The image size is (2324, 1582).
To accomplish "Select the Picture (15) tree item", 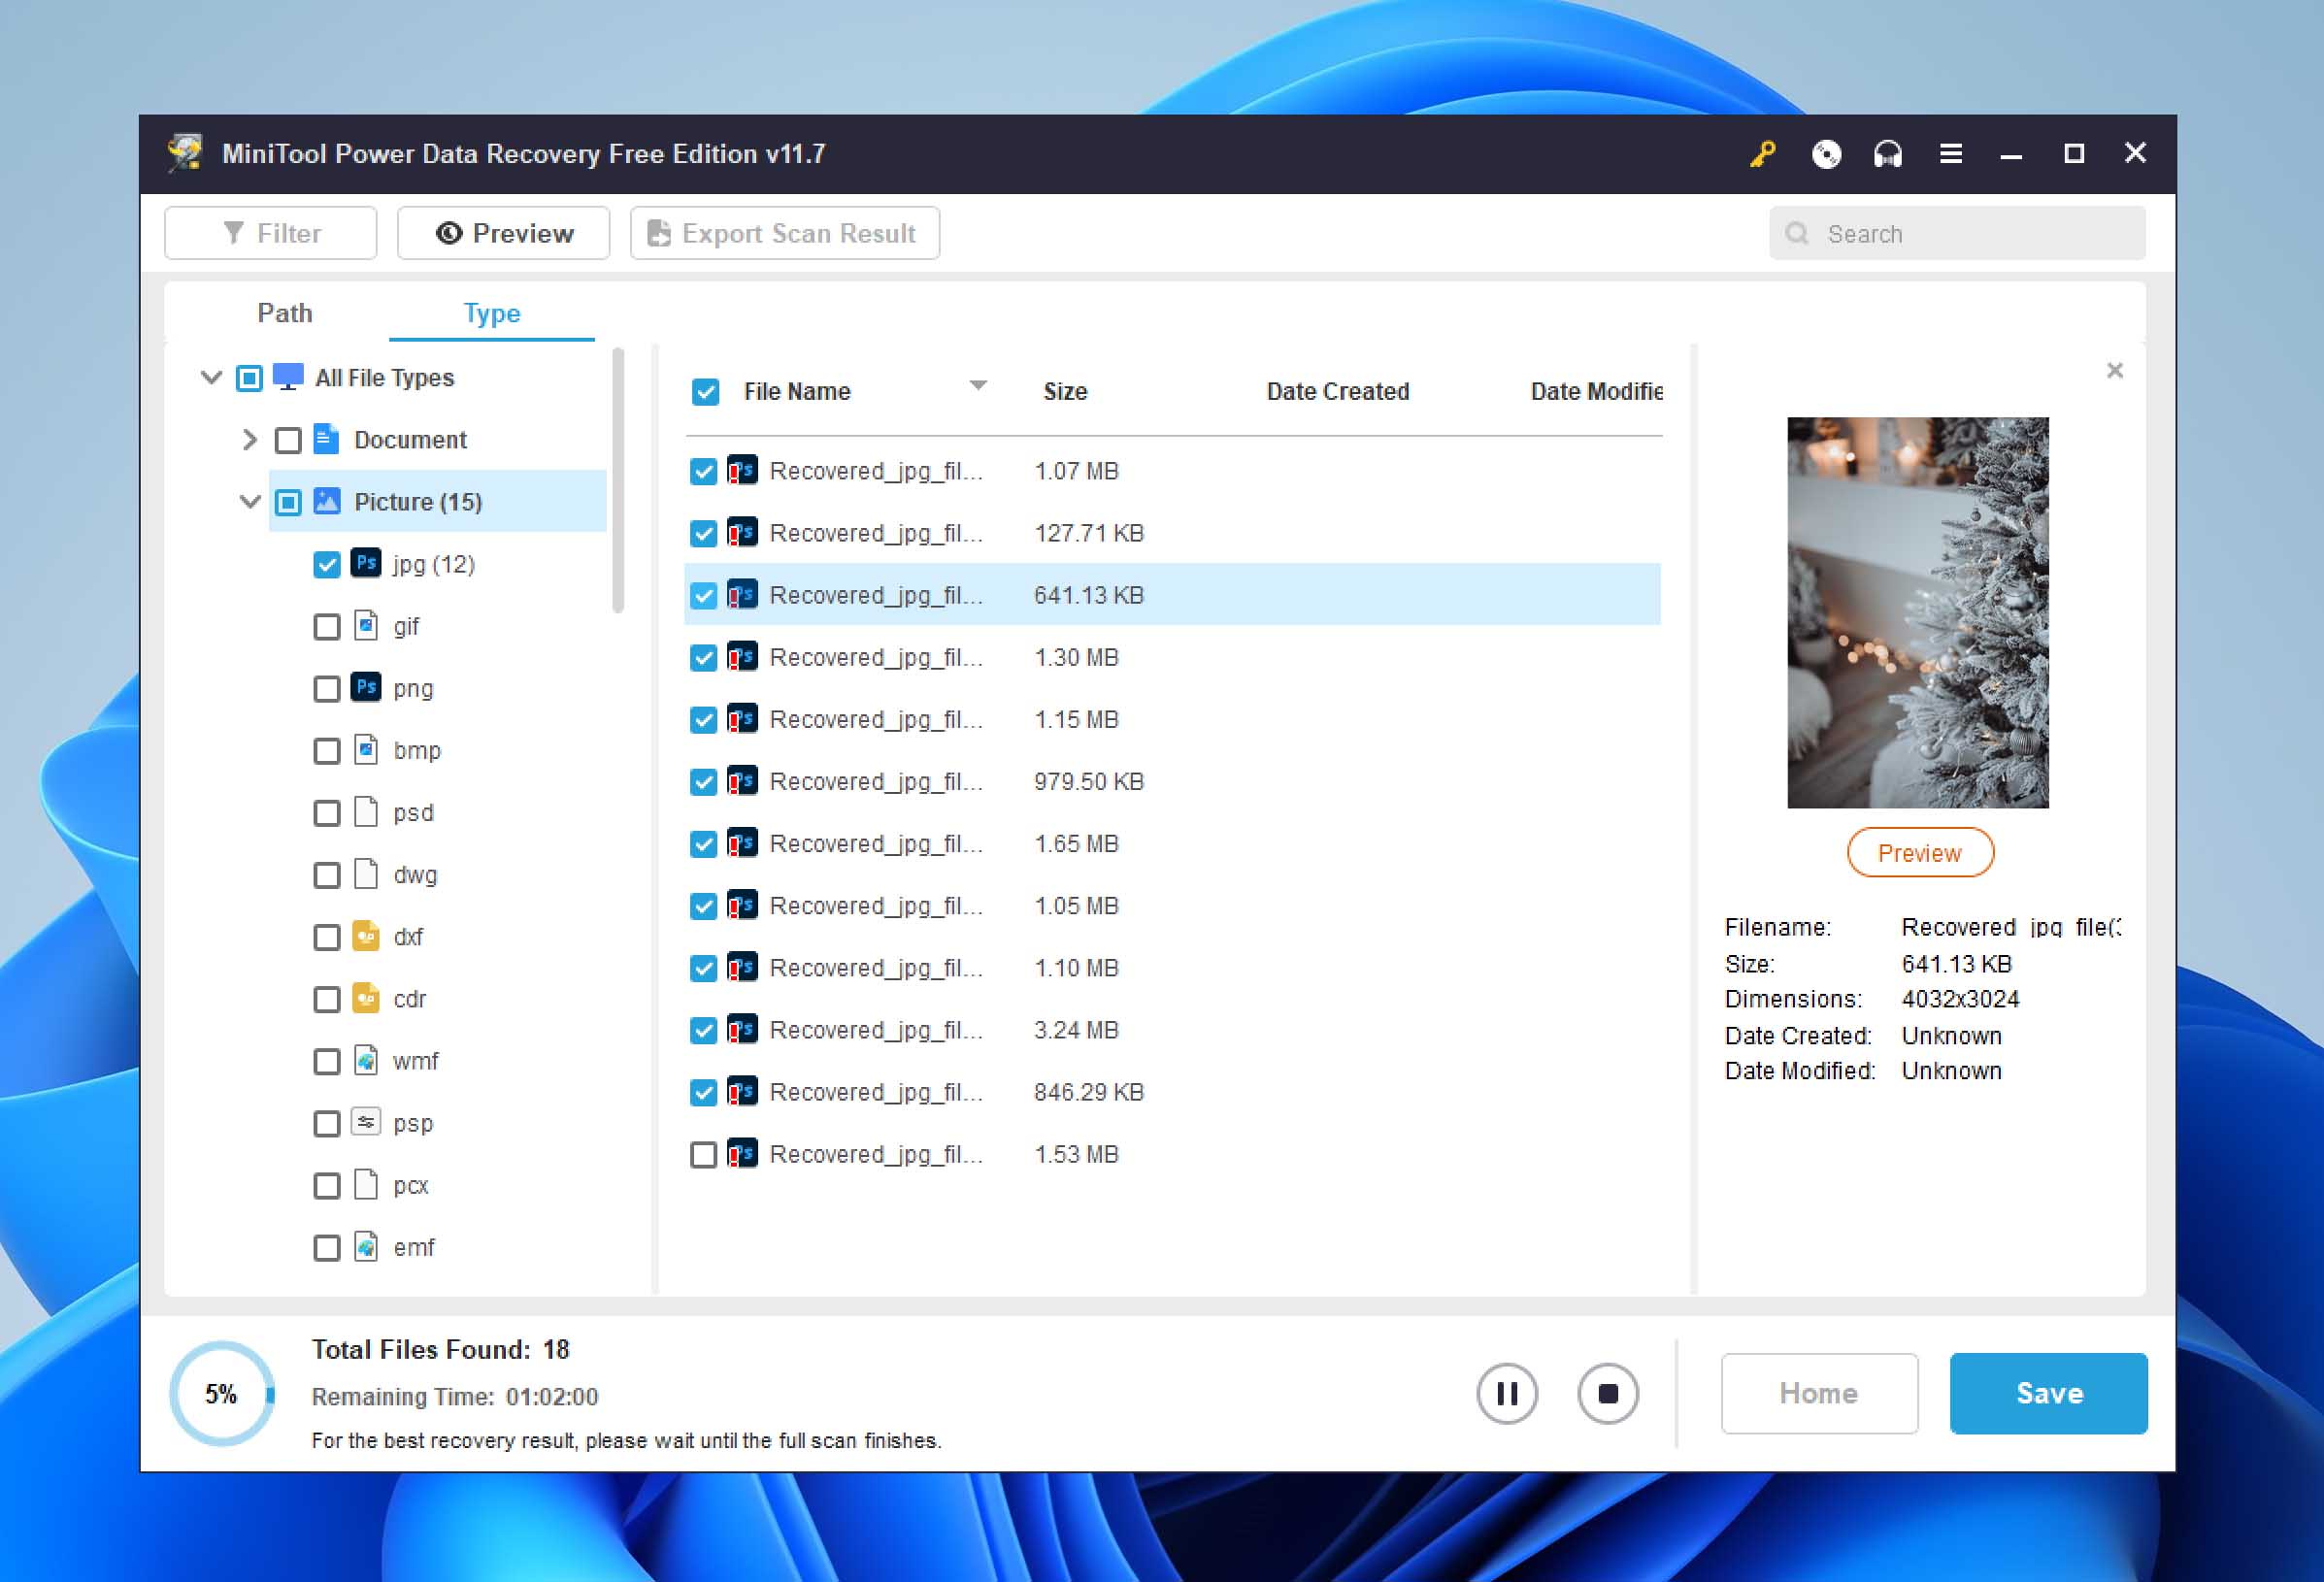I will [x=438, y=501].
